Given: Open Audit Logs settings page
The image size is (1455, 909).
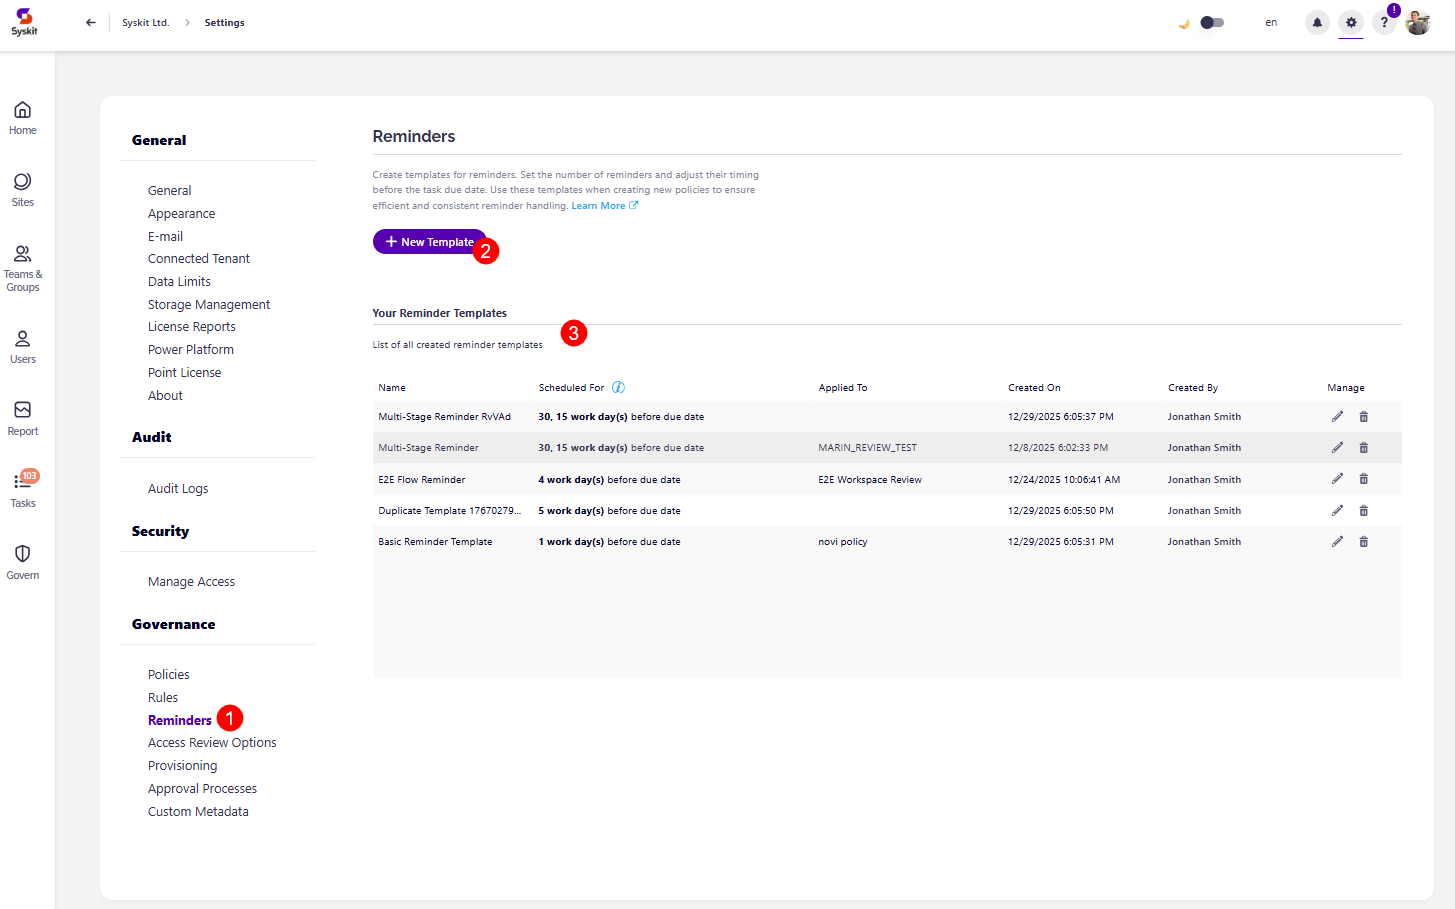Looking at the screenshot, I should (x=178, y=489).
